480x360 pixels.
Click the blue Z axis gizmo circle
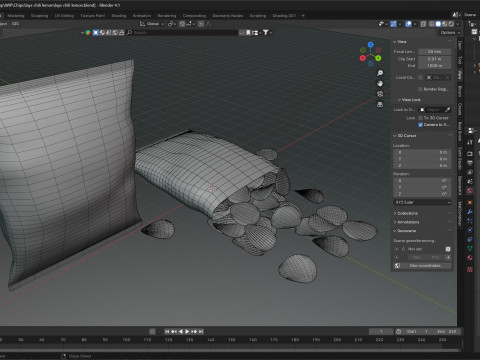[370, 44]
